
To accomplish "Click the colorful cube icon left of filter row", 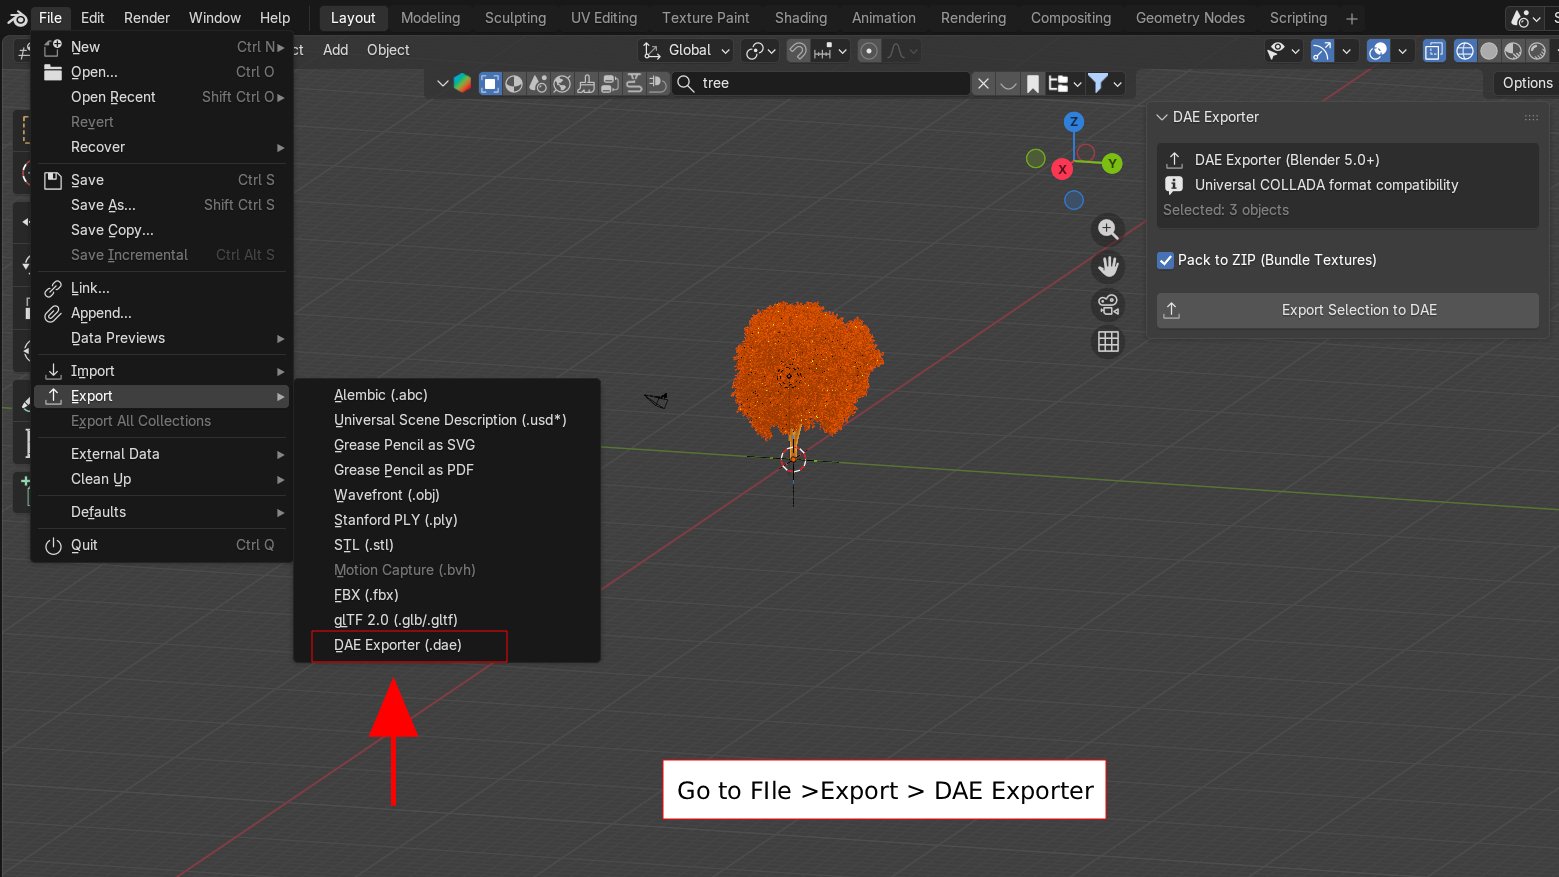I will pos(462,83).
